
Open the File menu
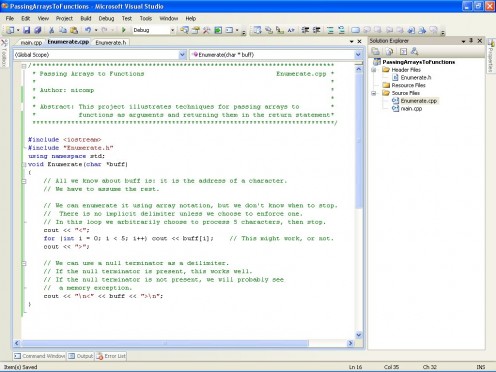[x=10, y=18]
